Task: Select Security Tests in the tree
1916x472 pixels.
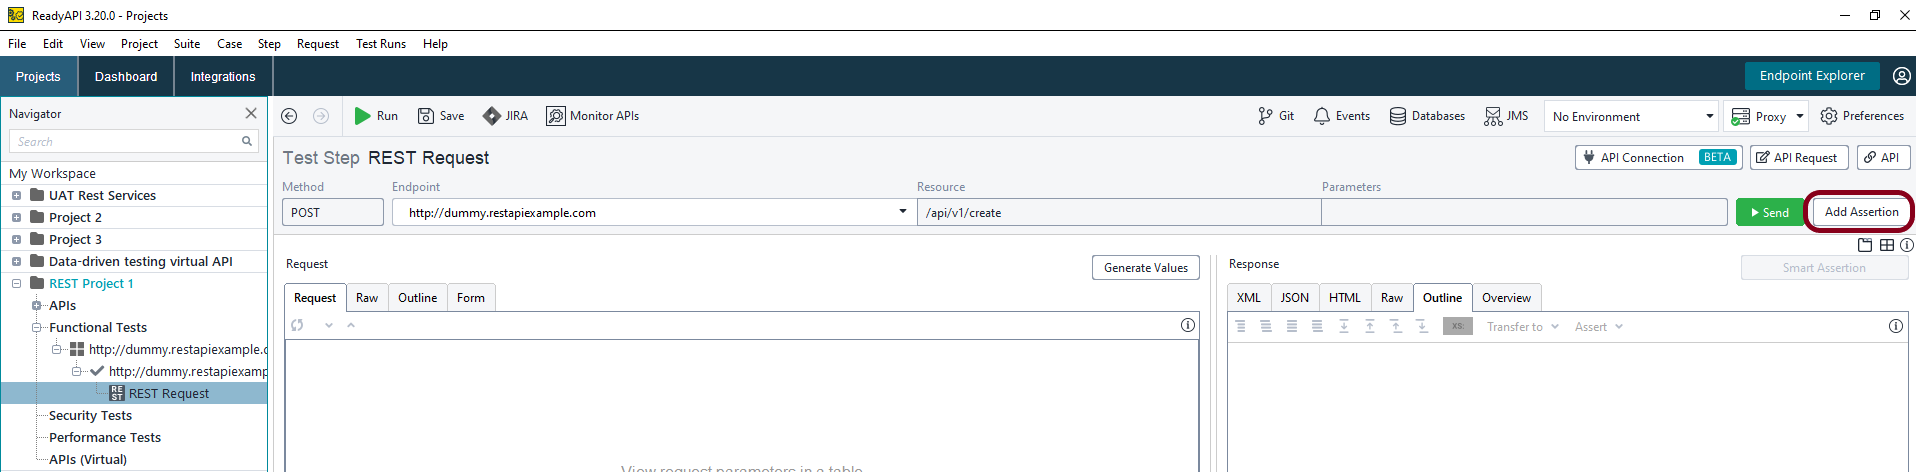Action: [x=90, y=416]
